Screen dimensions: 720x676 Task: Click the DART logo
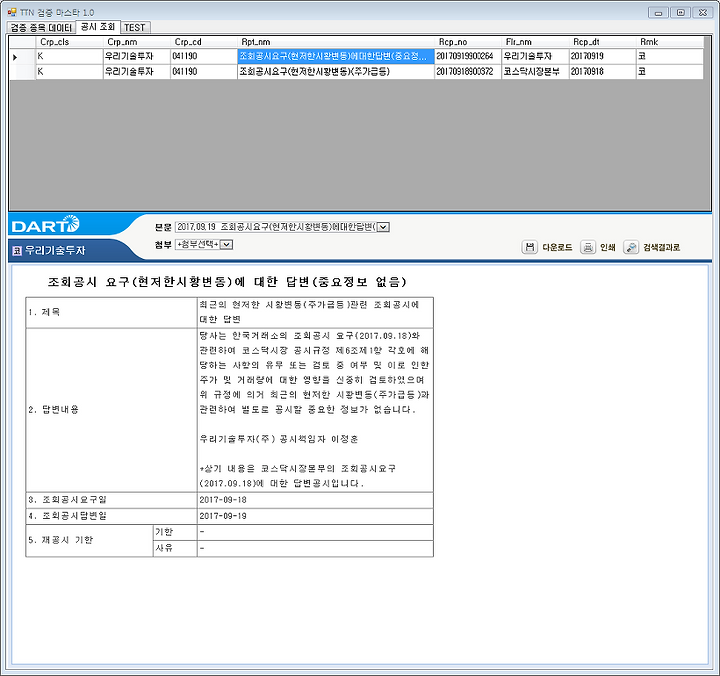[45, 224]
